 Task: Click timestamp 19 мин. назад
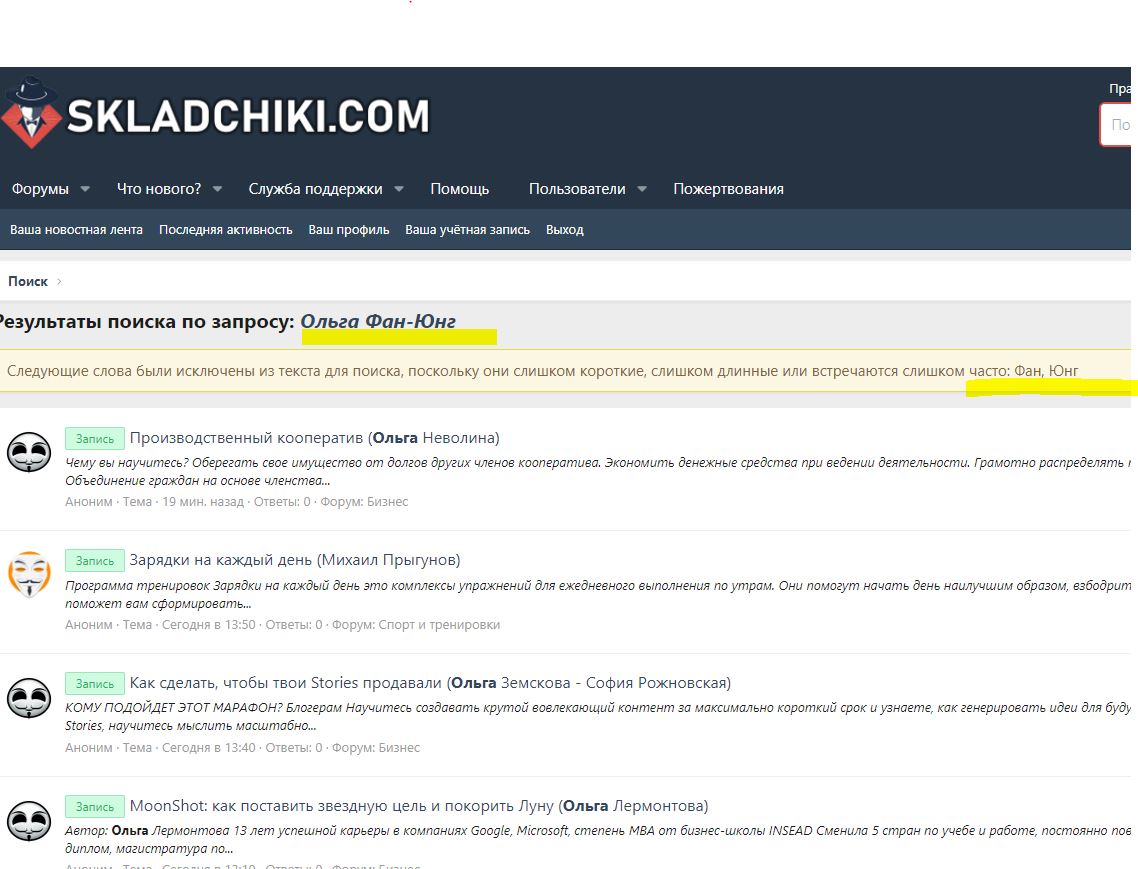[x=202, y=502]
